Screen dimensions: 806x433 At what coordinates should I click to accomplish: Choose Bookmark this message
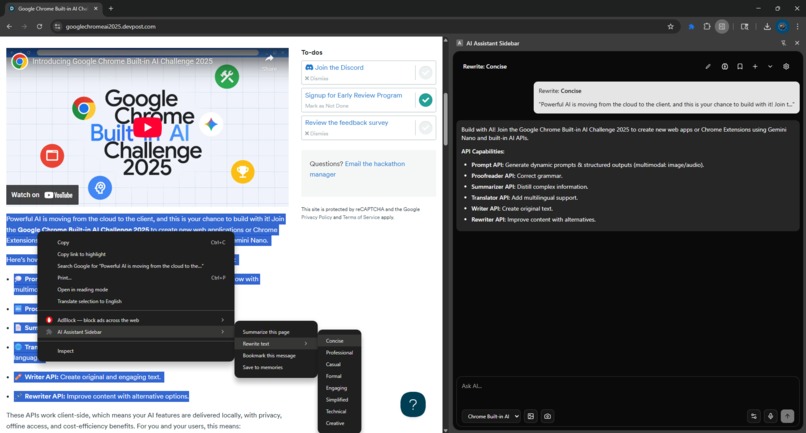pos(276,355)
